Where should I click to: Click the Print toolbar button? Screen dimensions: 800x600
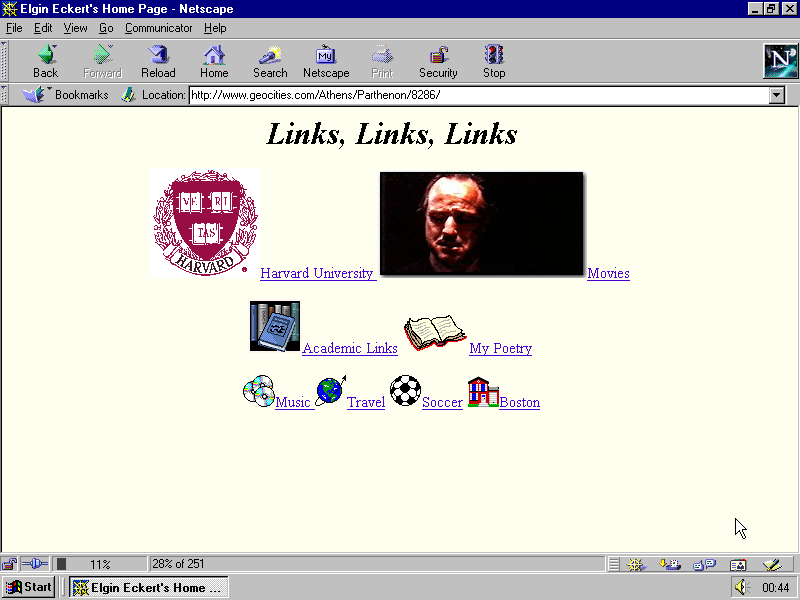pos(382,62)
